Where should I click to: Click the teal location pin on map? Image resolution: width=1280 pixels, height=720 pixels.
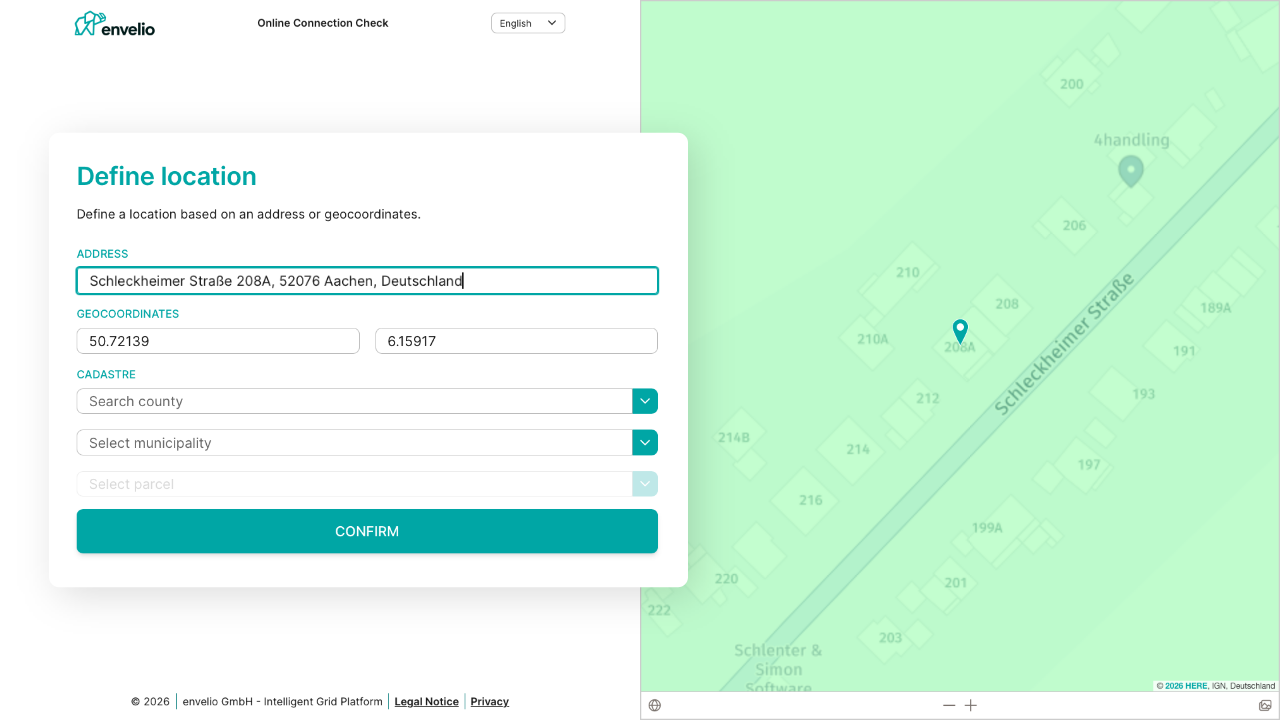pyautogui.click(x=960, y=330)
